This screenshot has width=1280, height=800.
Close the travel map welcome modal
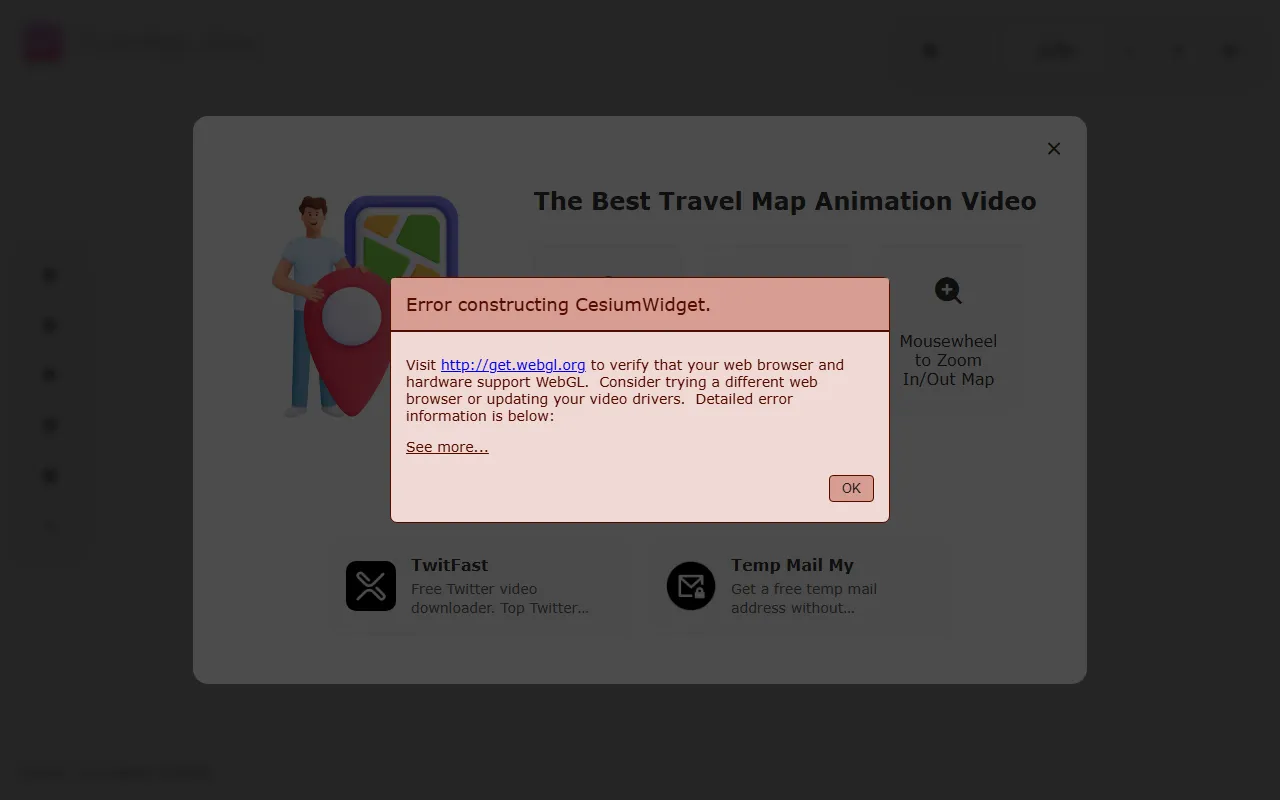1053,148
